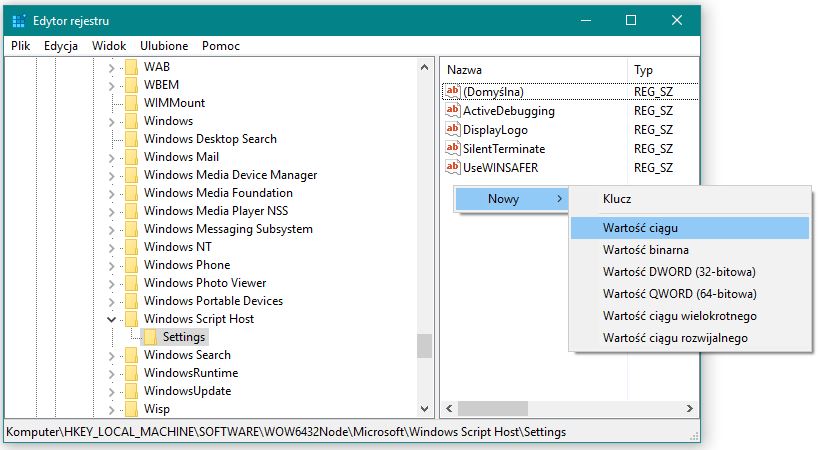Click the WIMMount folder icon
Viewport: 818px width, 450px height.
pos(131,103)
